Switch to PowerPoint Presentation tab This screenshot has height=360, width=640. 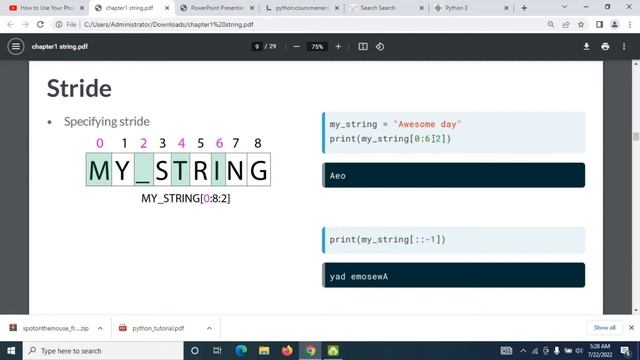coord(217,8)
